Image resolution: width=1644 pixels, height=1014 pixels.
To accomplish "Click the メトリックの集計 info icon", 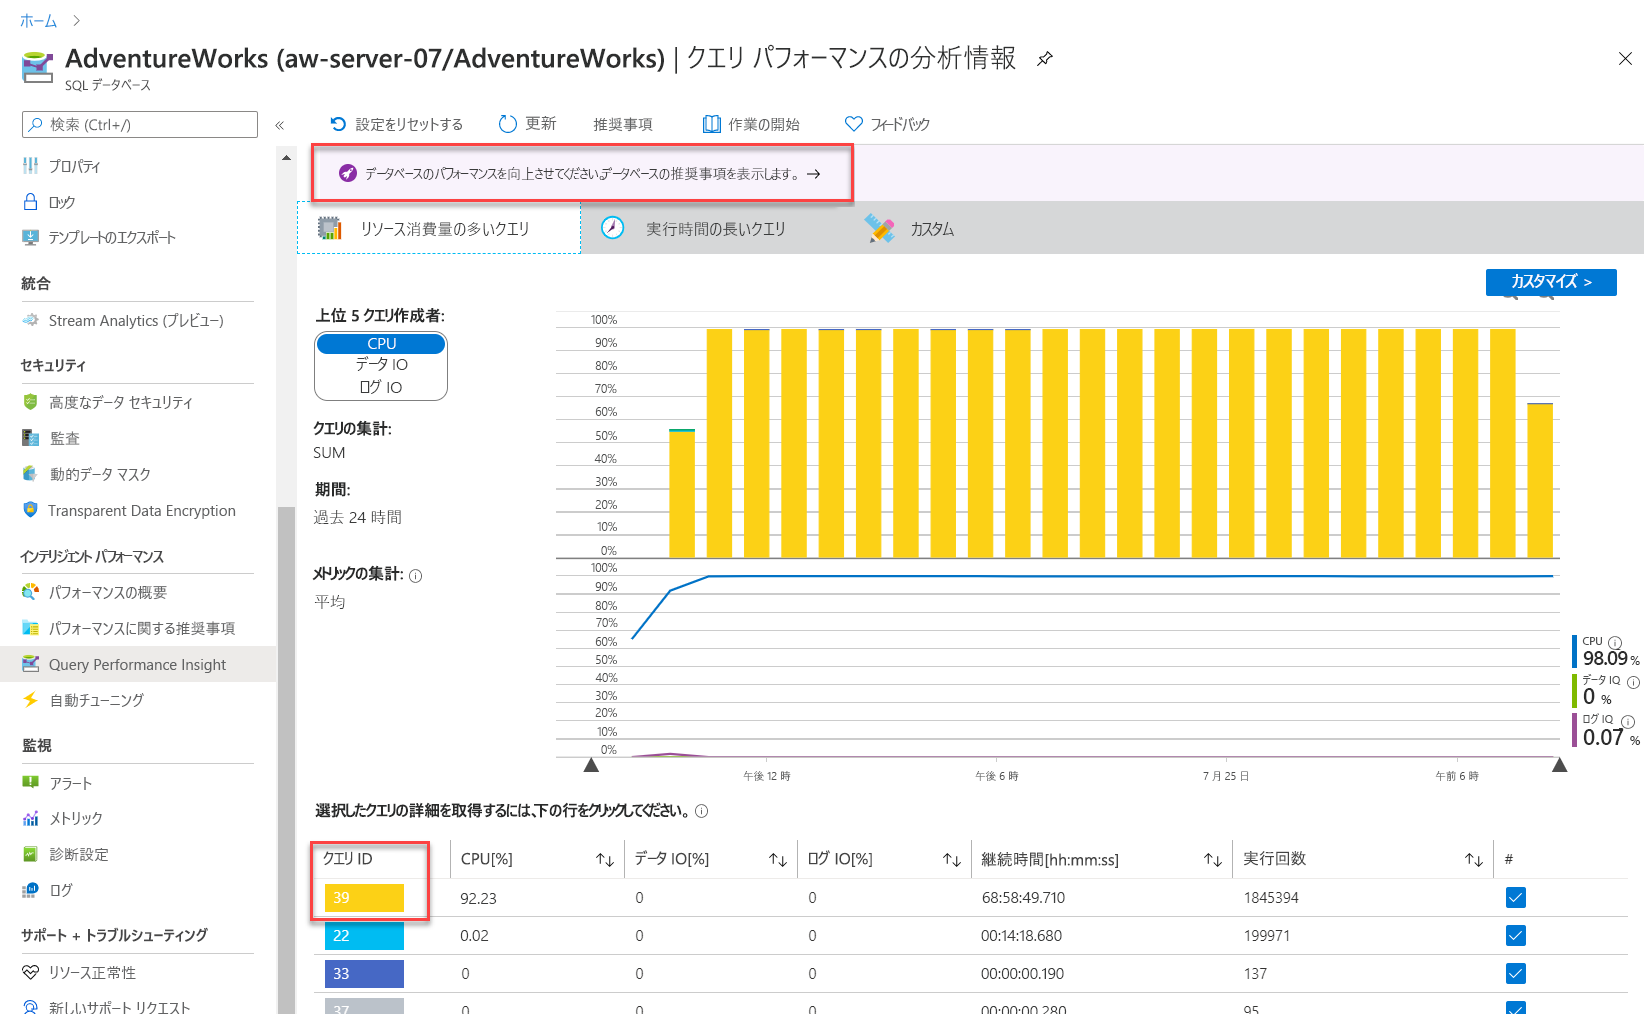I will tap(416, 575).
